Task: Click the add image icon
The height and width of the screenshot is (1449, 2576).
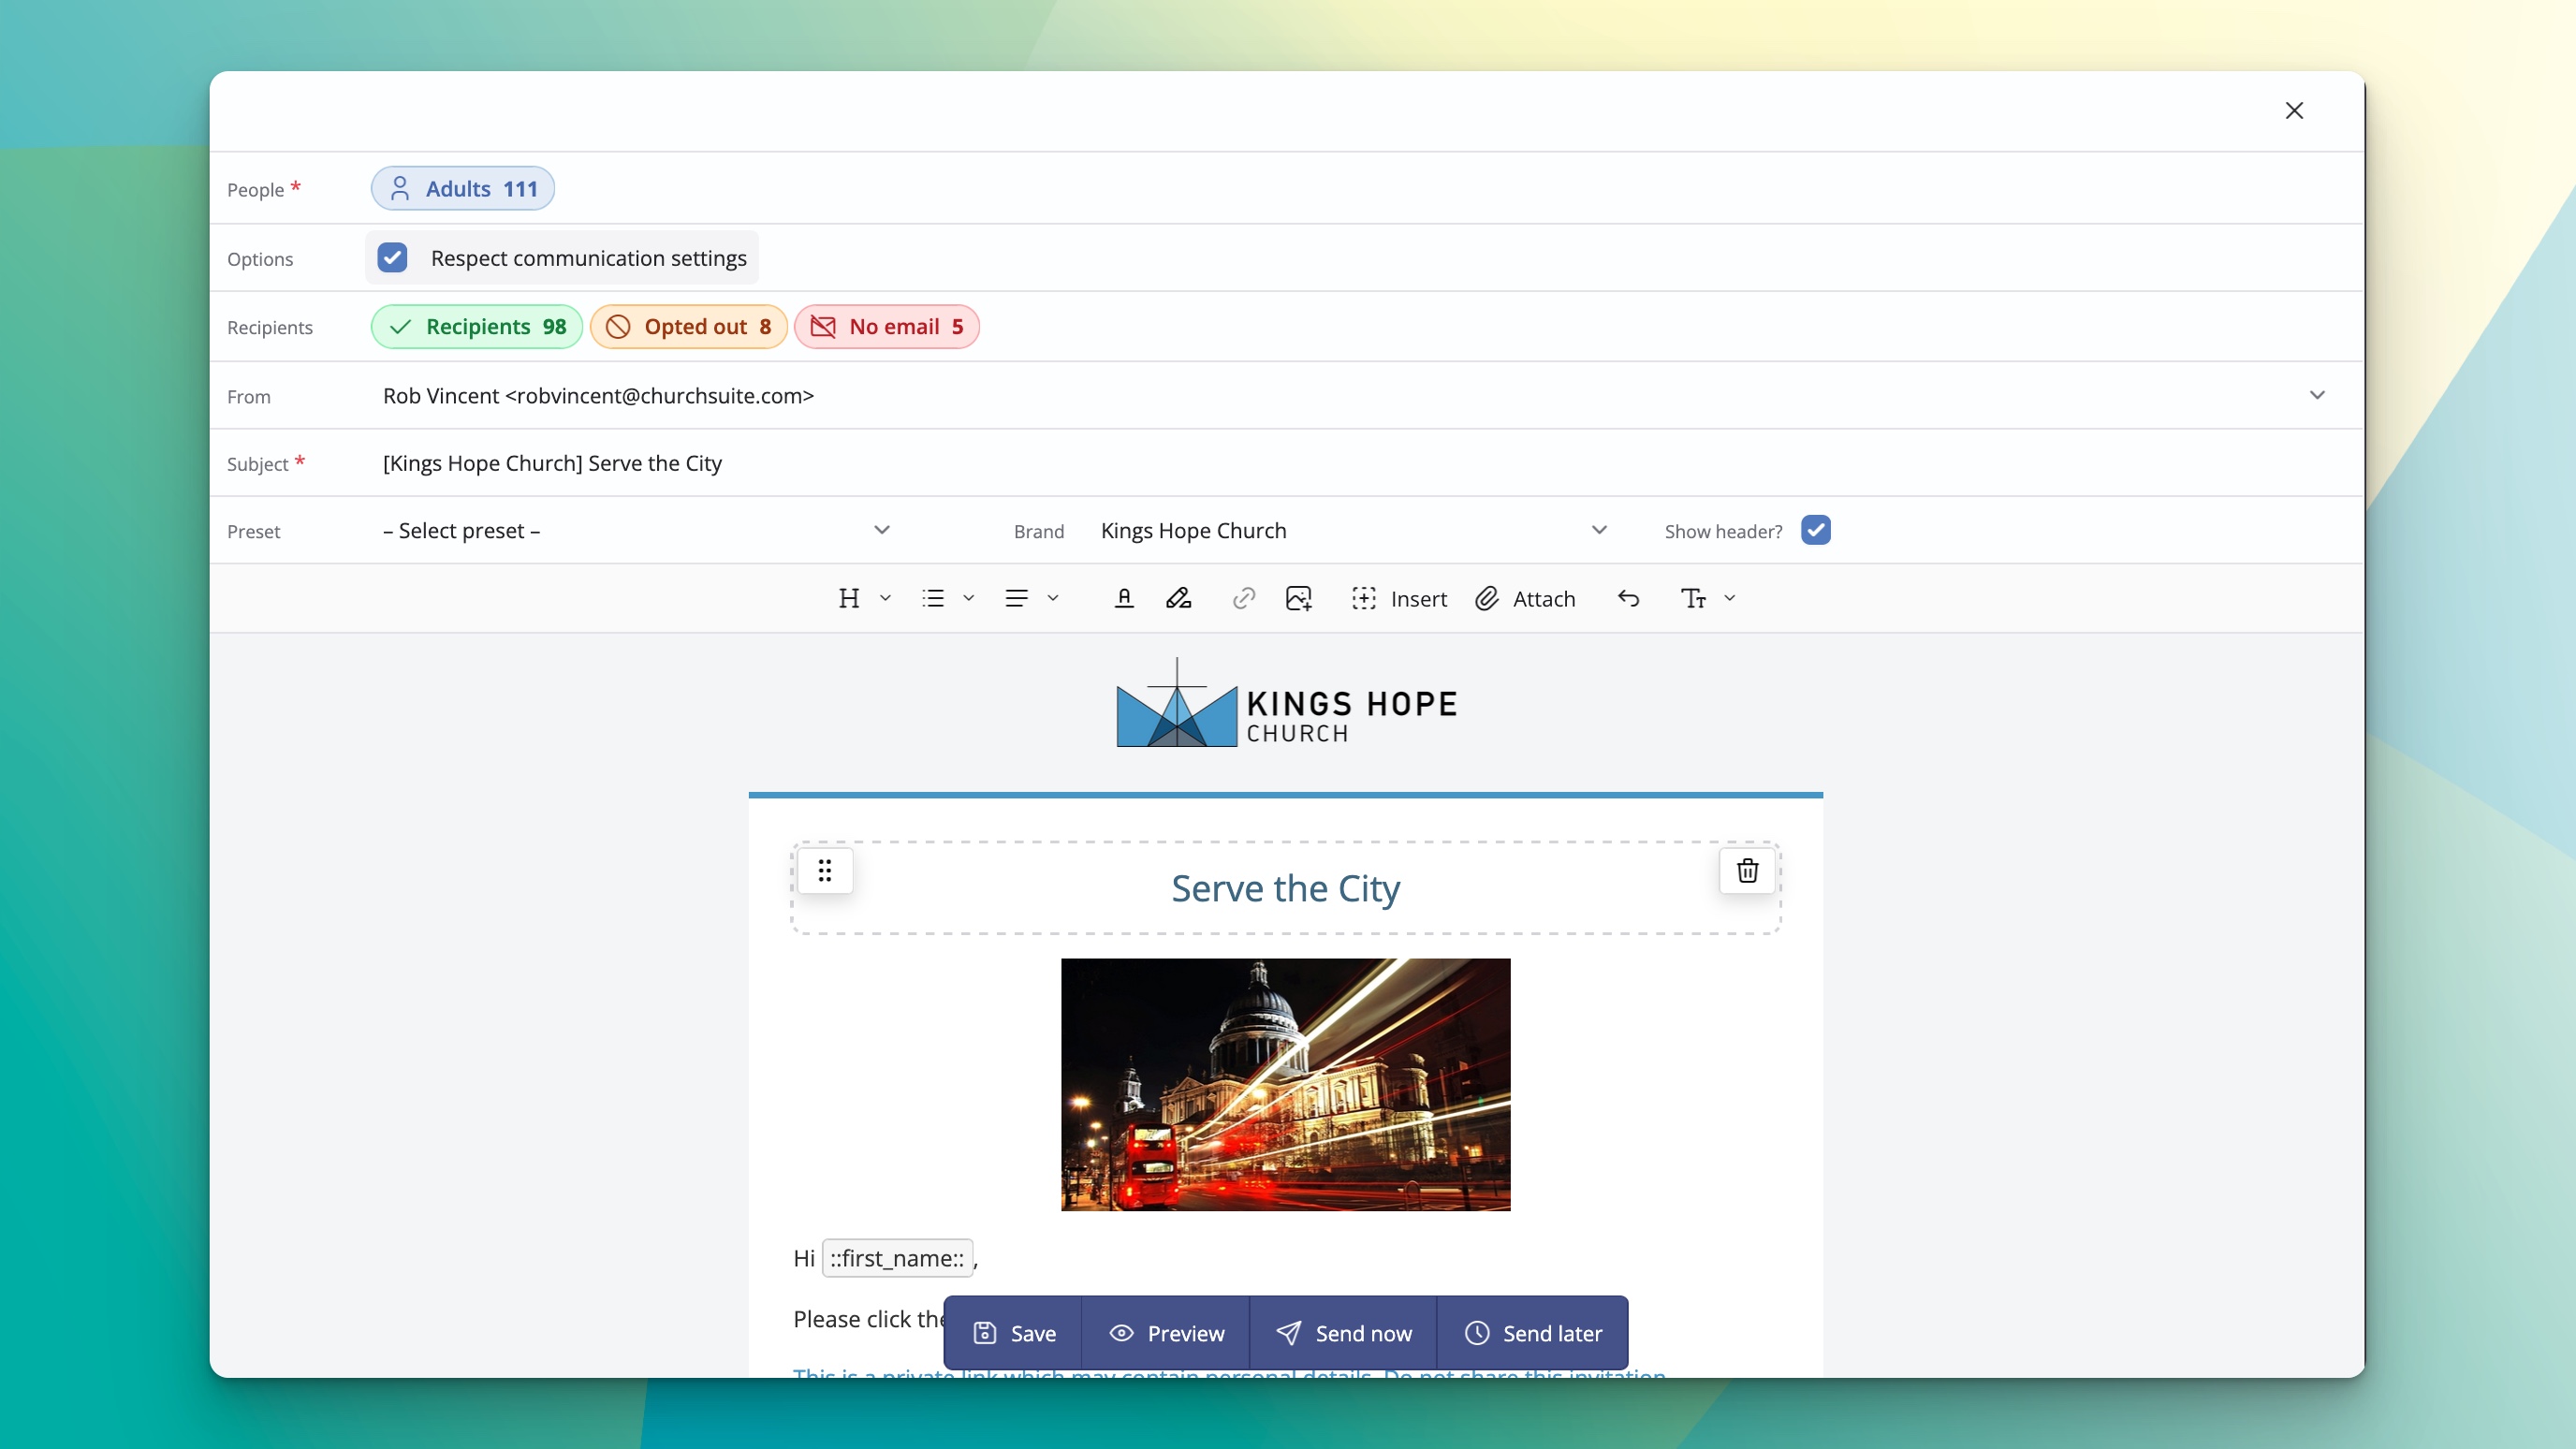Action: (x=1298, y=598)
